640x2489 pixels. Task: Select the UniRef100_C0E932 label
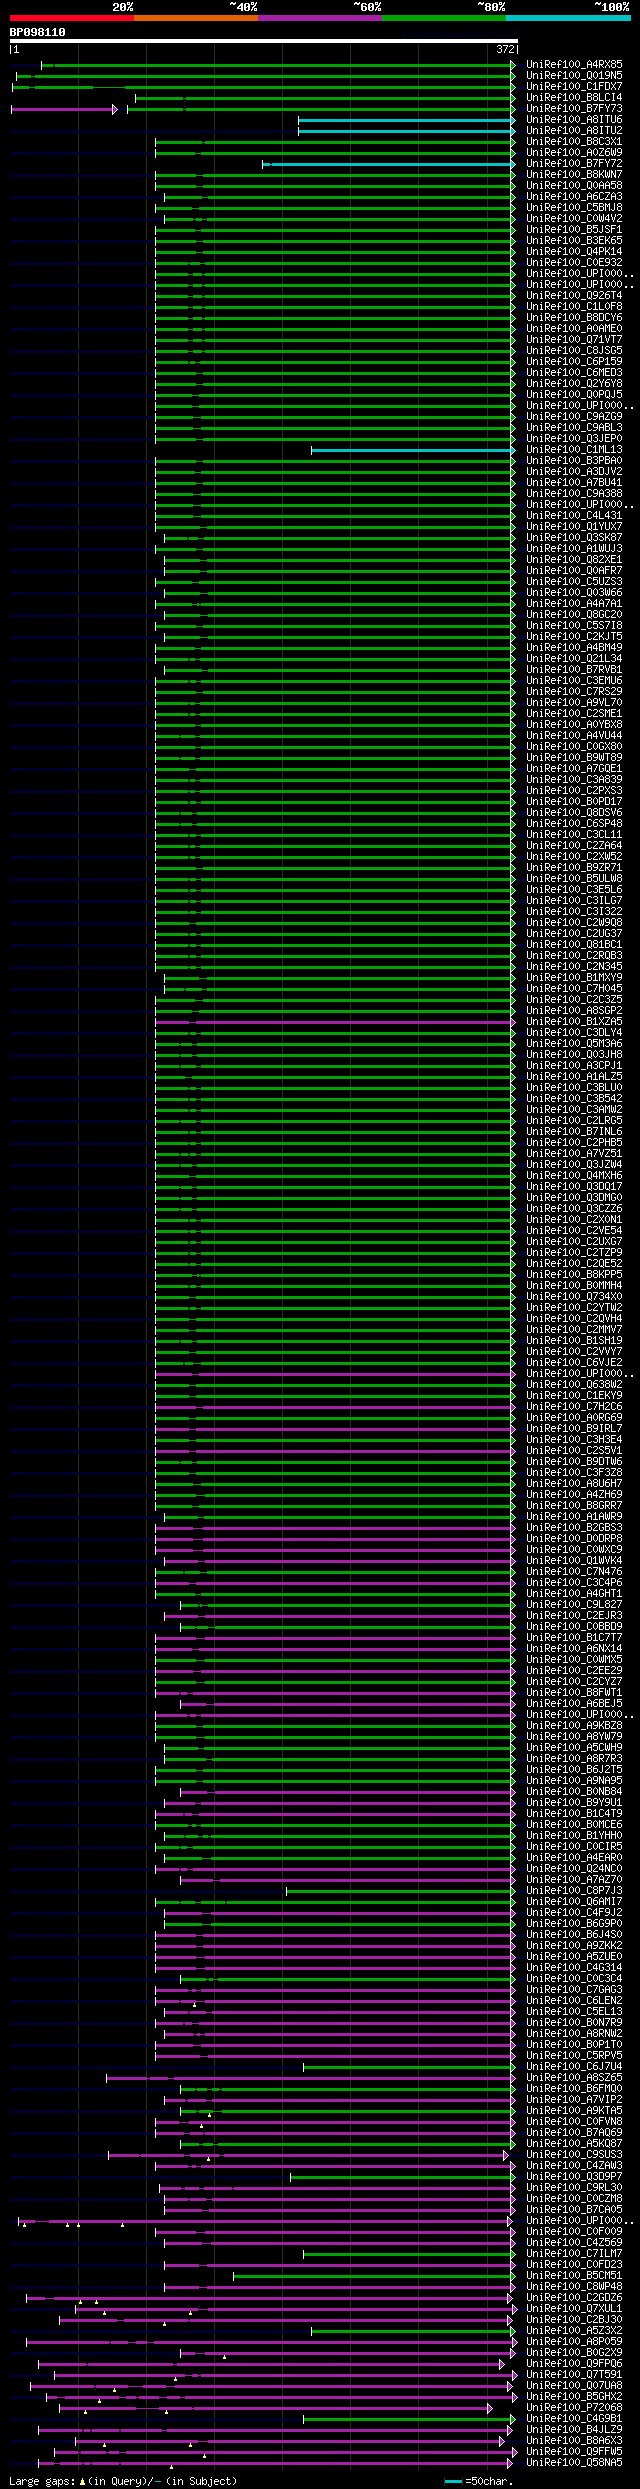[x=574, y=263]
